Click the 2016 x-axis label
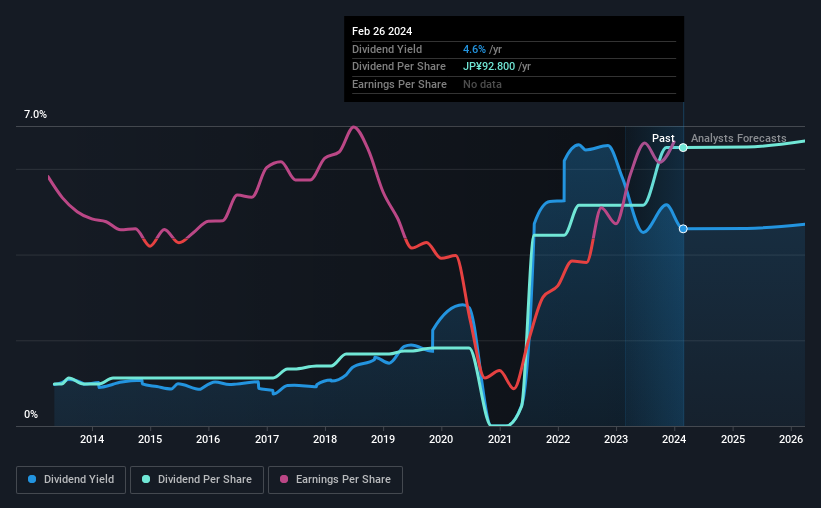 [208, 439]
